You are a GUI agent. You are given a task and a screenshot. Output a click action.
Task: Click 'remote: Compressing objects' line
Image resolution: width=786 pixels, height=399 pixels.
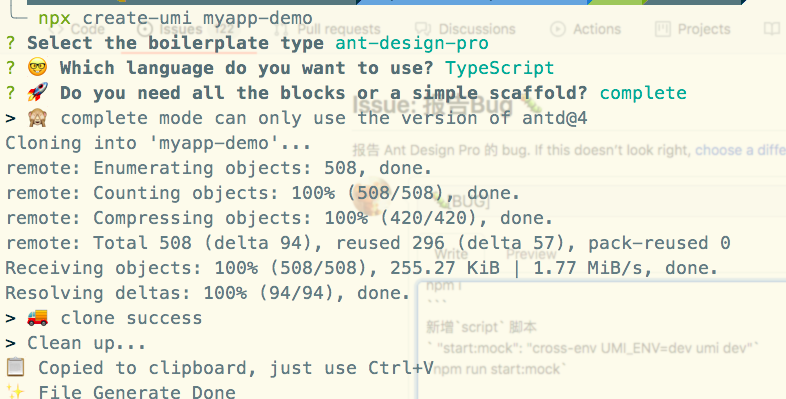279,219
